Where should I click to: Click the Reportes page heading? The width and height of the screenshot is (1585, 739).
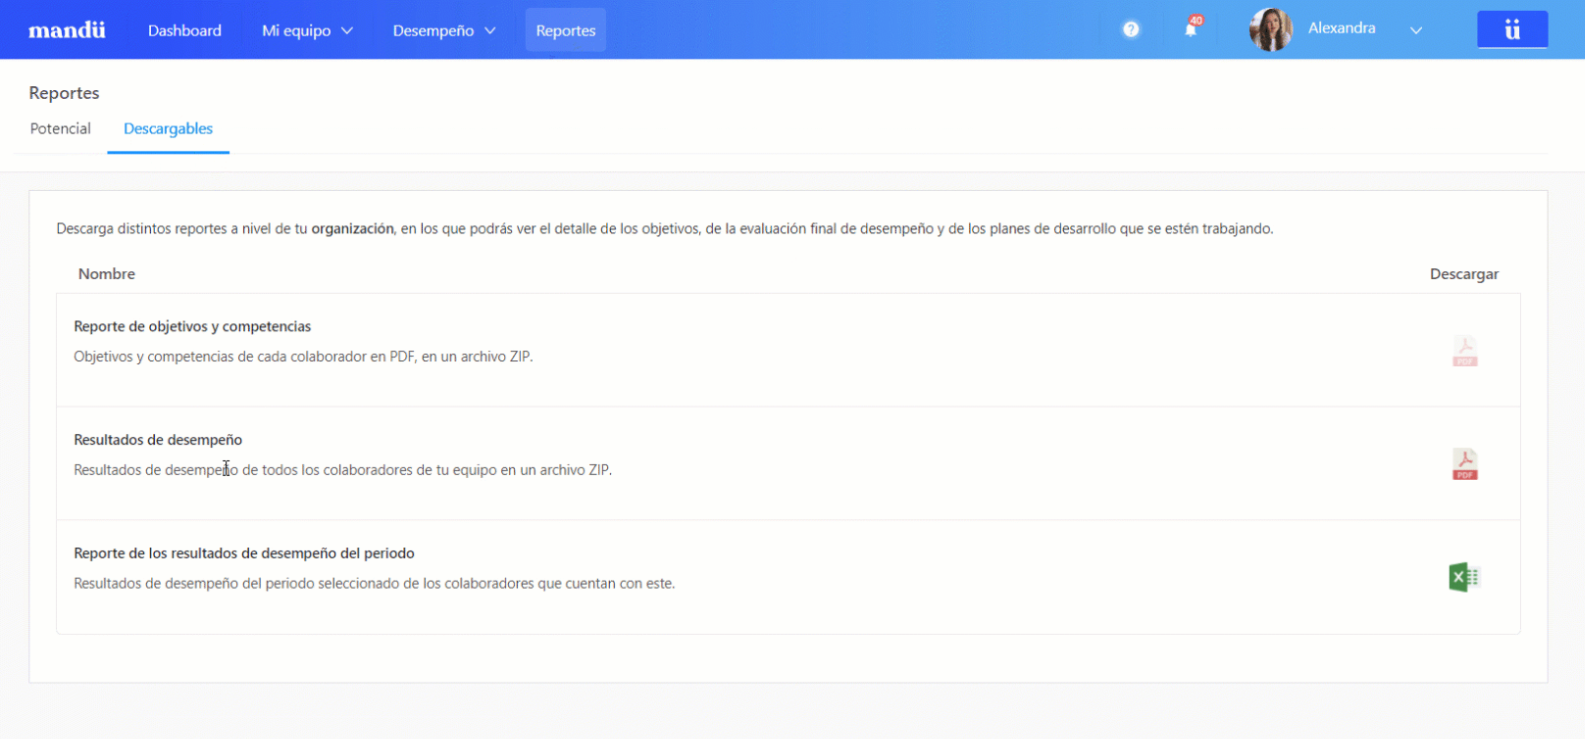pos(64,93)
